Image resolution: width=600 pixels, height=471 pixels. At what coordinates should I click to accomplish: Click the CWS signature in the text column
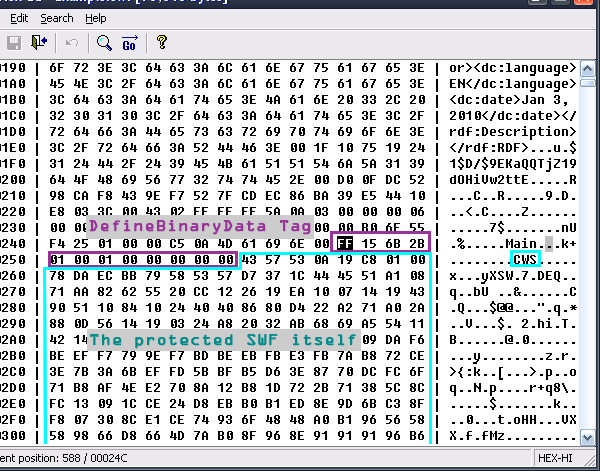[x=524, y=259]
